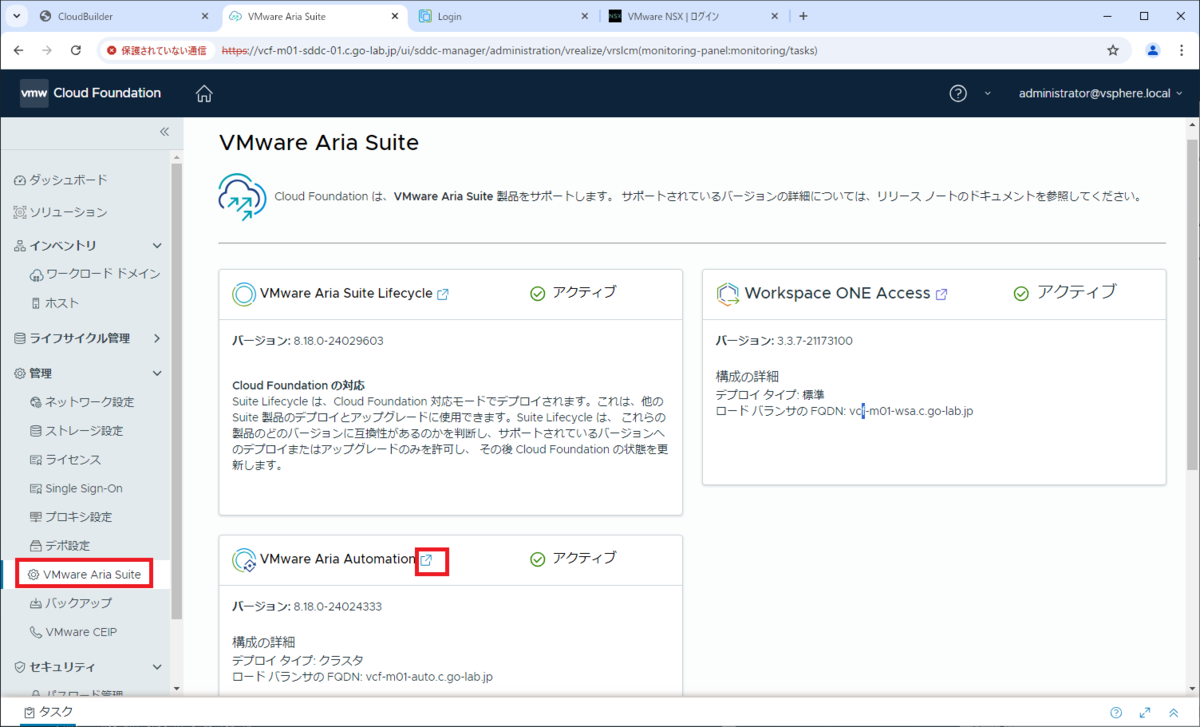The width and height of the screenshot is (1200, 727).
Task: Go back in the browser
Action: click(x=19, y=50)
